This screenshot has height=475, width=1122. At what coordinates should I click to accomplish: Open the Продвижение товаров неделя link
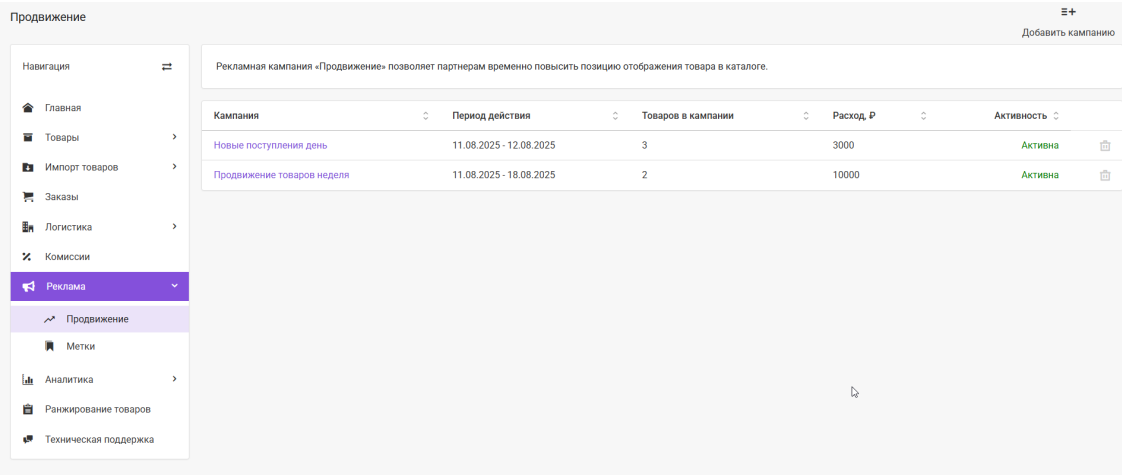[281, 175]
